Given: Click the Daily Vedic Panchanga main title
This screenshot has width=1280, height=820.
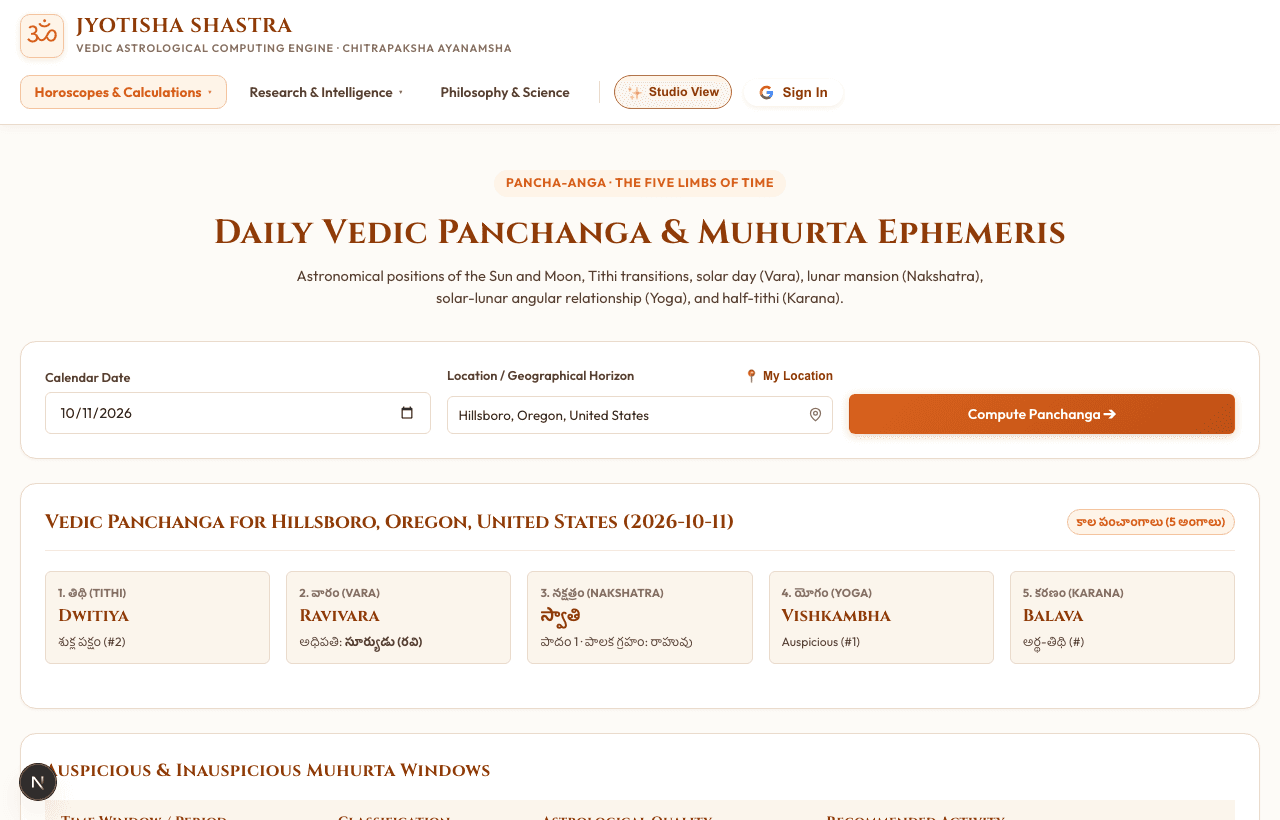Looking at the screenshot, I should click(x=640, y=232).
